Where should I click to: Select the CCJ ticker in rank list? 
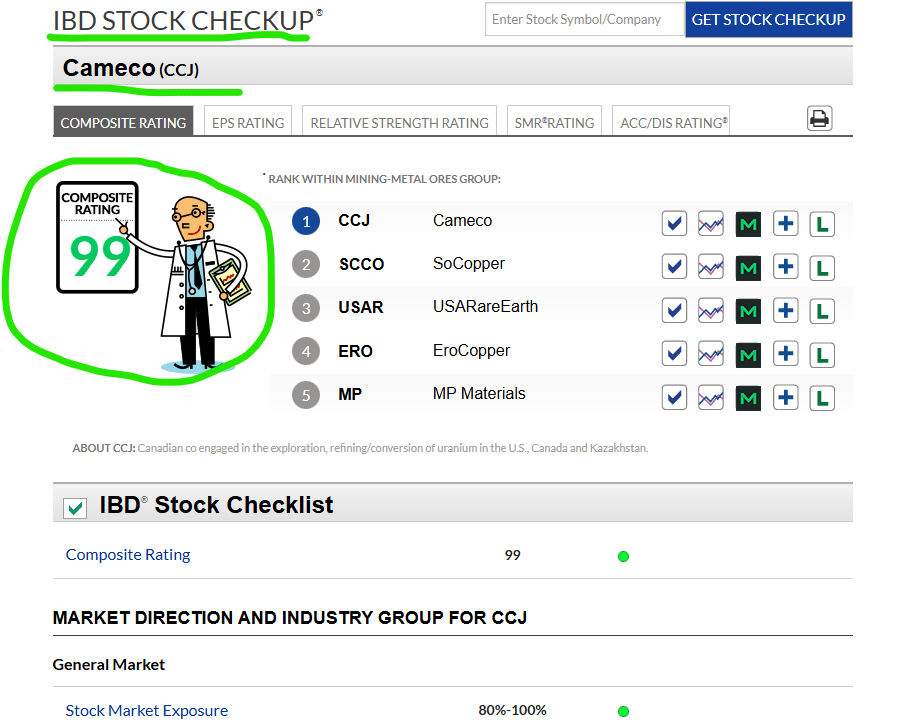pos(354,220)
